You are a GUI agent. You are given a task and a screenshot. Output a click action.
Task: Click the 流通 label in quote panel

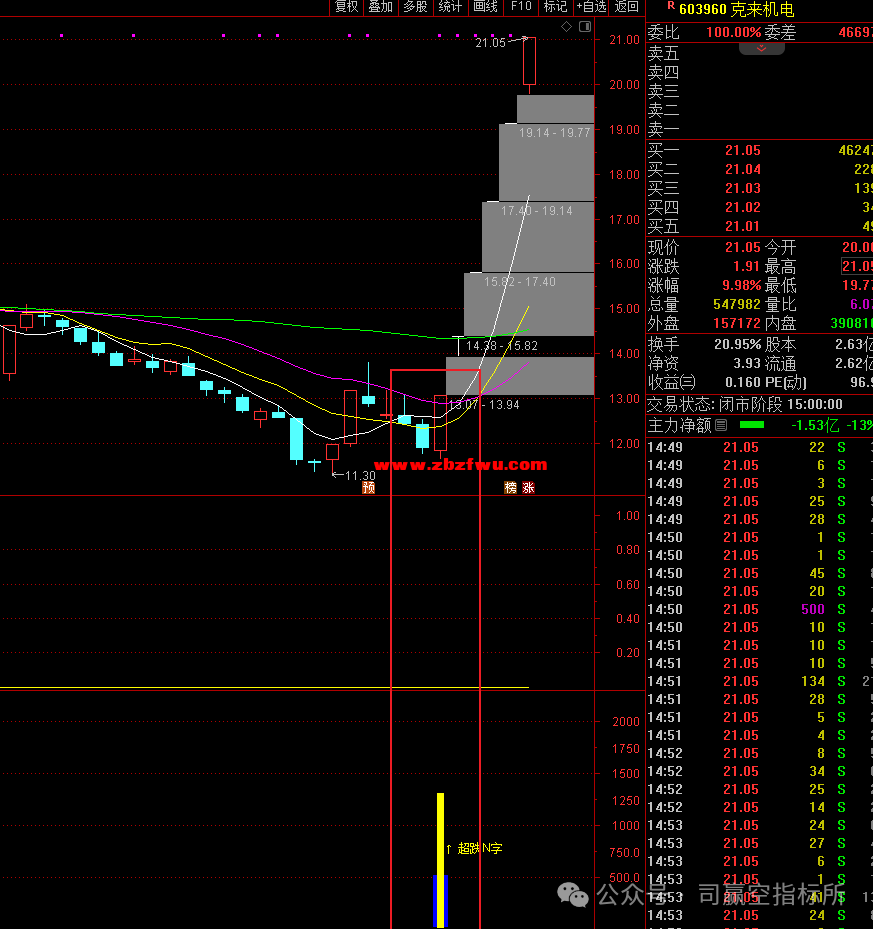pos(780,363)
